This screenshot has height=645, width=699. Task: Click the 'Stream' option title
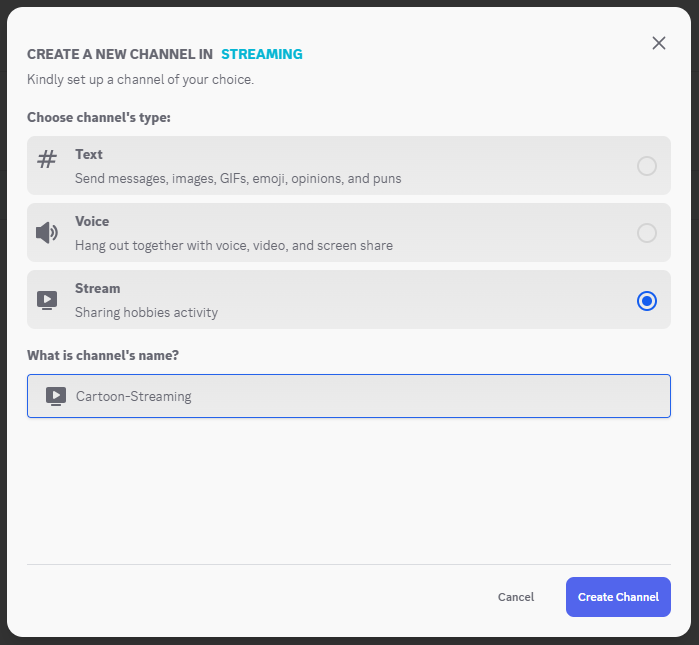(x=97, y=289)
